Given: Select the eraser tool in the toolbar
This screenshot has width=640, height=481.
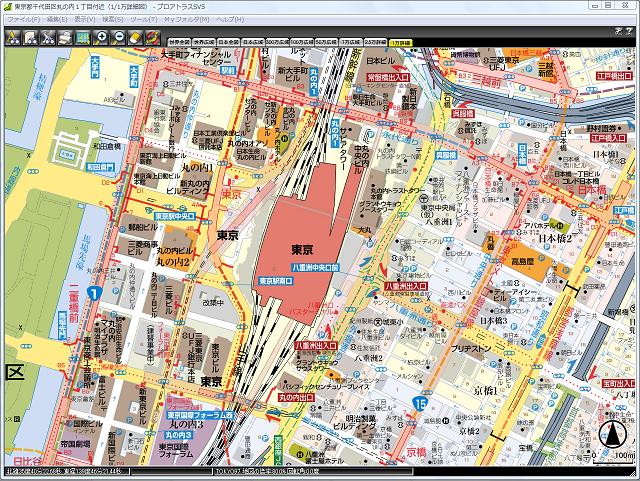Looking at the screenshot, I should click(x=136, y=38).
